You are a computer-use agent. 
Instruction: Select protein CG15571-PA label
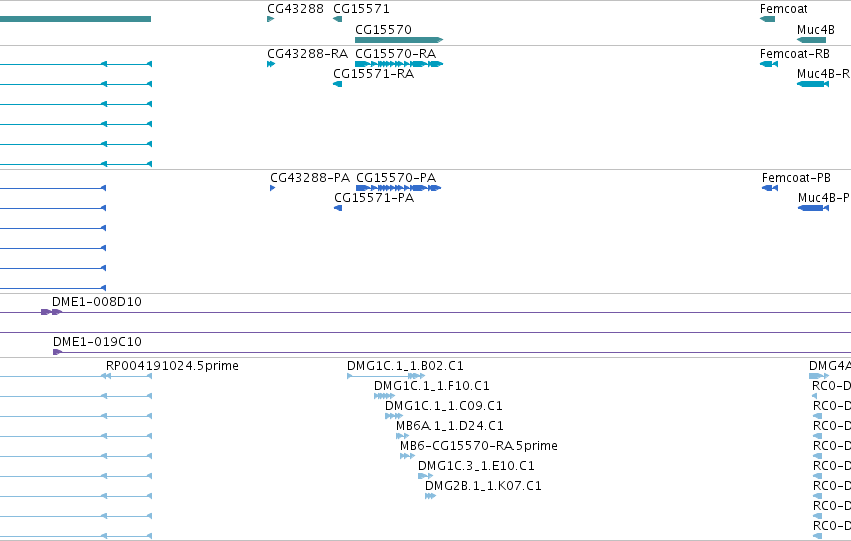(374, 198)
